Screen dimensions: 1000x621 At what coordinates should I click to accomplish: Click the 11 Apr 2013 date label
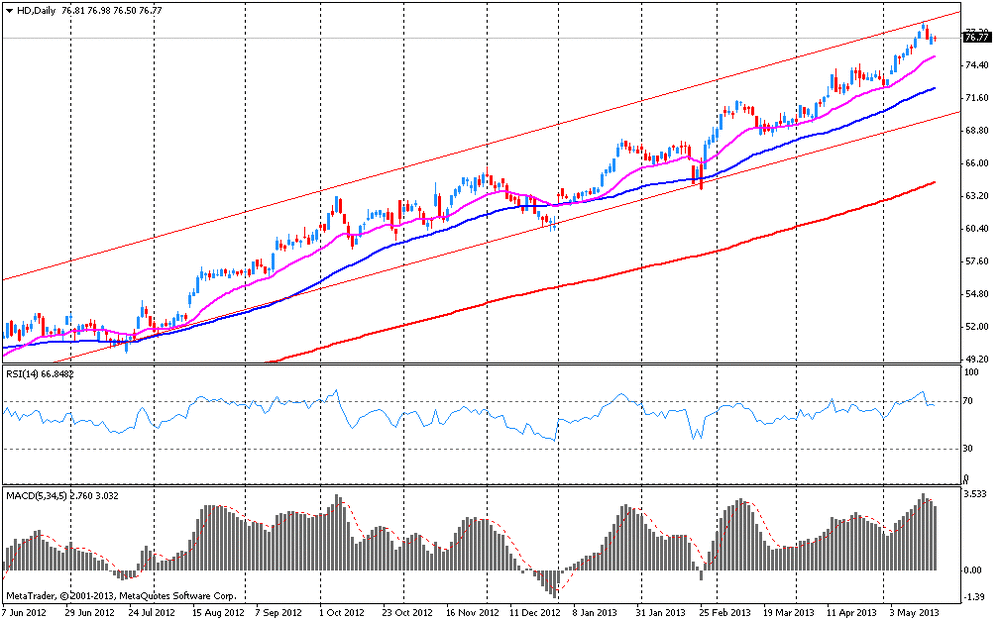point(851,613)
